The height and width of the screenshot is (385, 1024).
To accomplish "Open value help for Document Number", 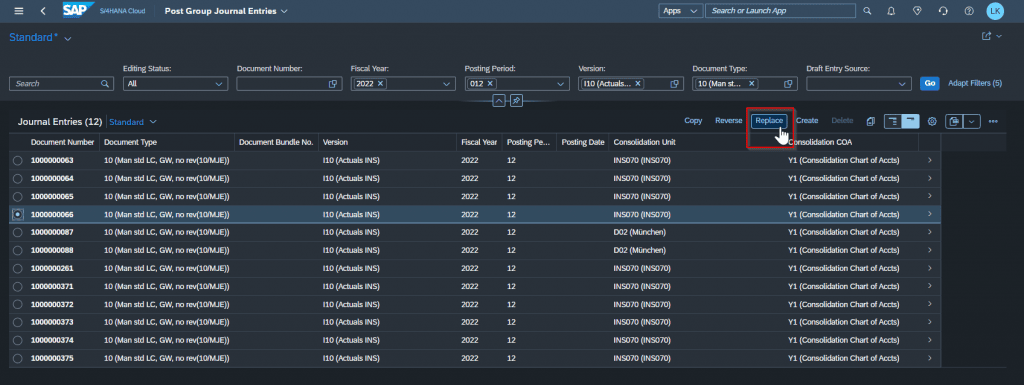I will click(333, 84).
